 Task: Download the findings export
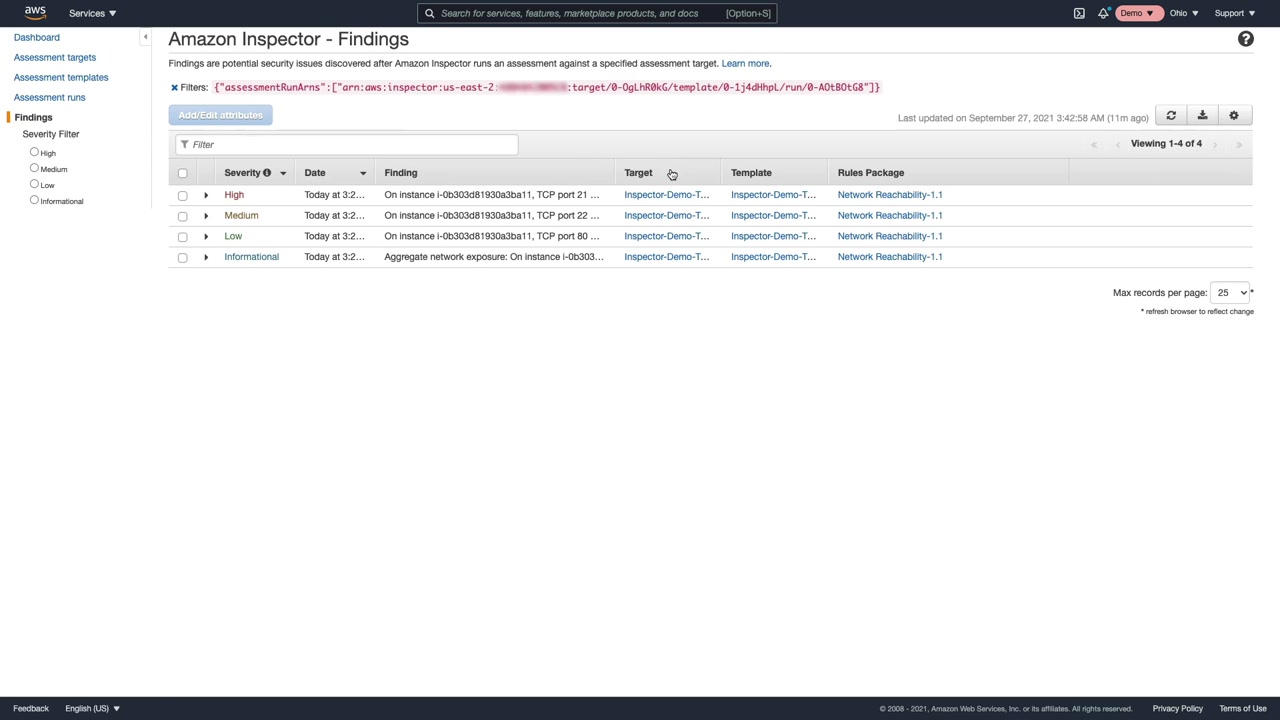pyautogui.click(x=1202, y=116)
